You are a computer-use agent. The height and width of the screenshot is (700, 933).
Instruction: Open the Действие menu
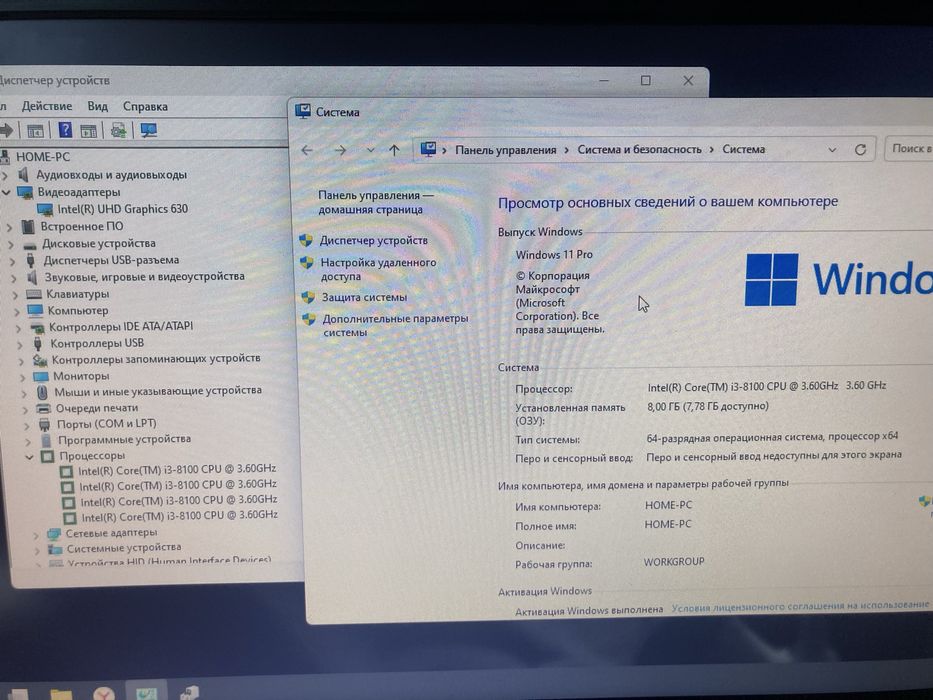click(47, 107)
